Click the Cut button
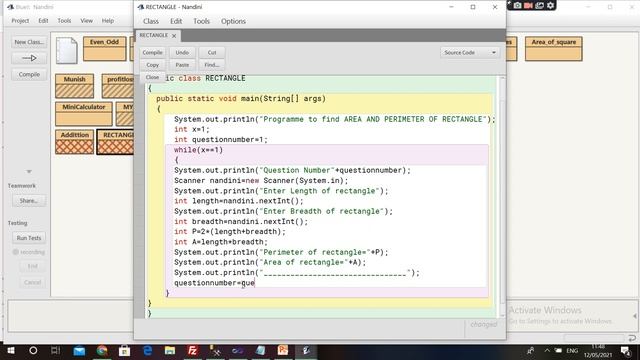This screenshot has height=360, width=640. [212, 53]
